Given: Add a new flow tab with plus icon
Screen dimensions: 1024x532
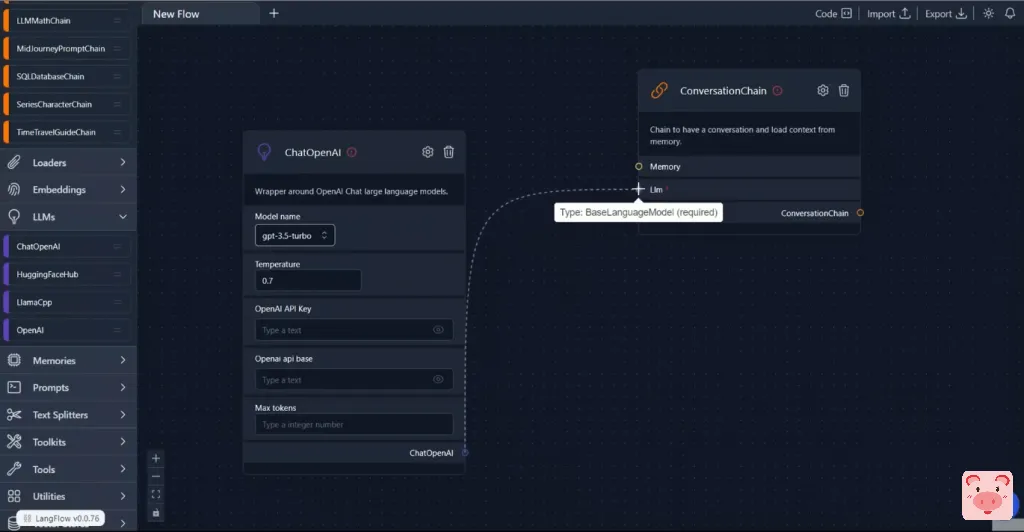Looking at the screenshot, I should pos(274,13).
